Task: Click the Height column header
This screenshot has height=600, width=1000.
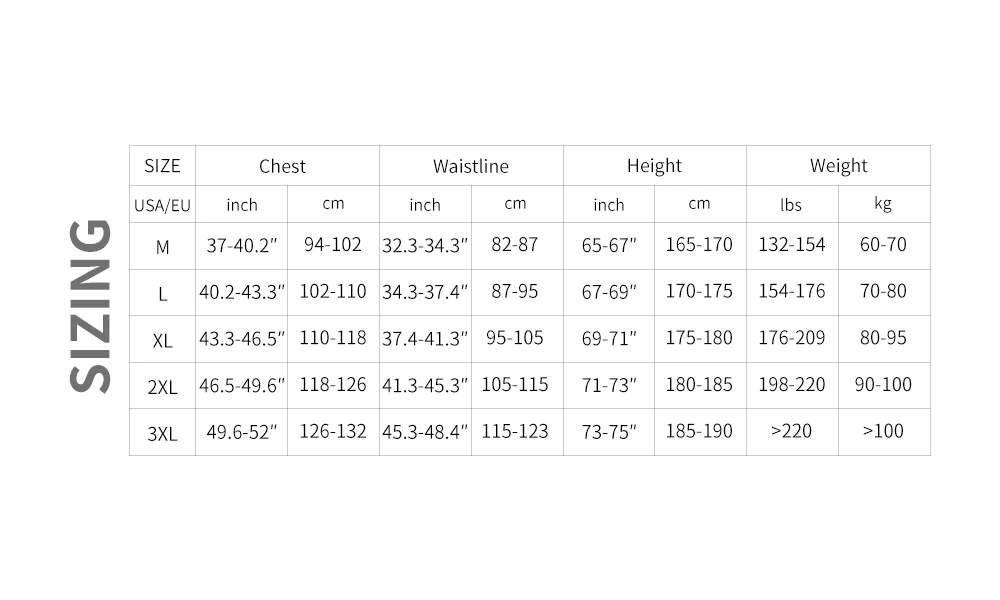Action: pos(654,166)
